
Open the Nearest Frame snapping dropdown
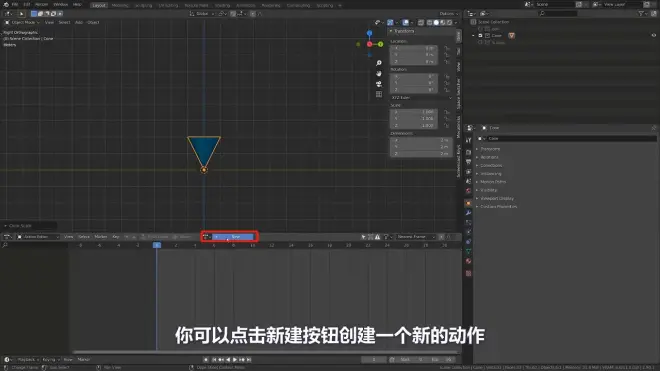[x=416, y=237]
